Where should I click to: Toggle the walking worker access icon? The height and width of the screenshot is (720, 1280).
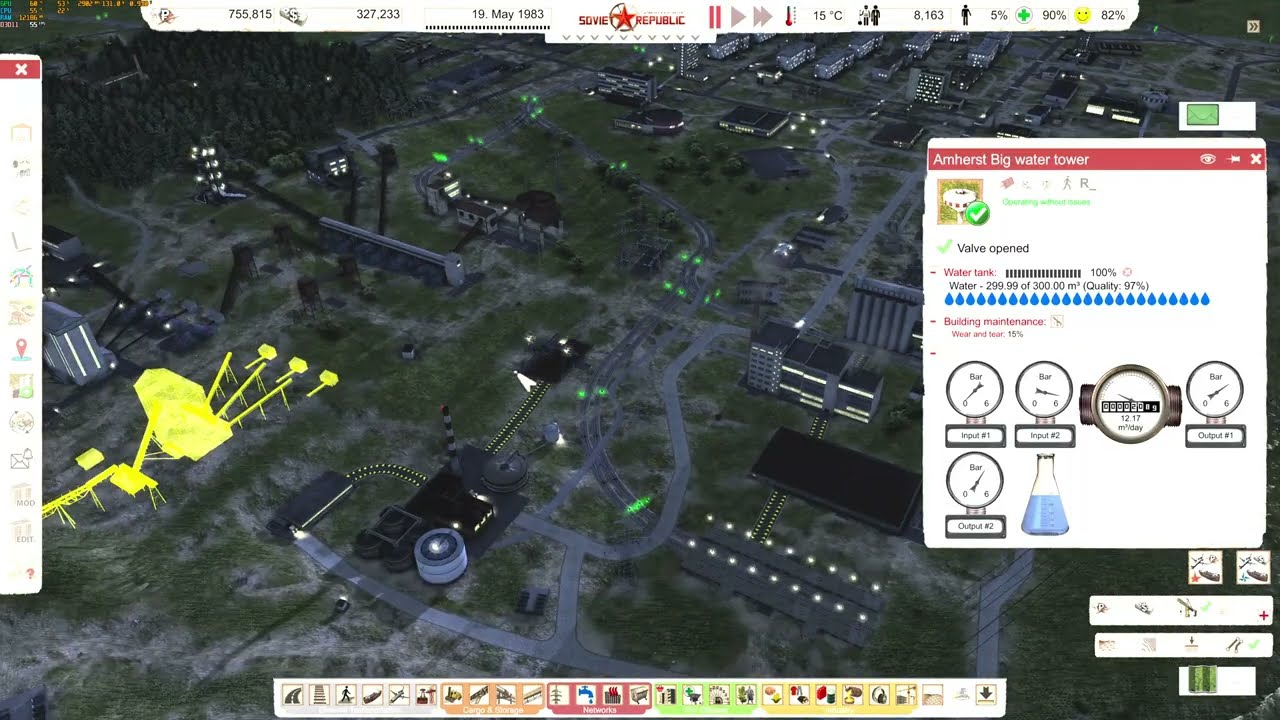pyautogui.click(x=1067, y=184)
